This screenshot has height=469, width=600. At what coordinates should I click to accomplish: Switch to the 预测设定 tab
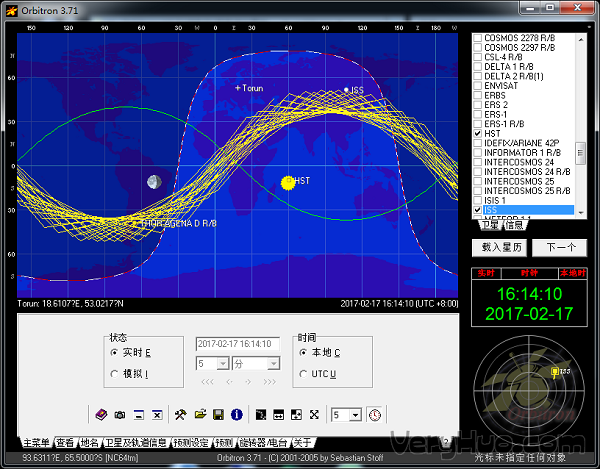pyautogui.click(x=190, y=442)
